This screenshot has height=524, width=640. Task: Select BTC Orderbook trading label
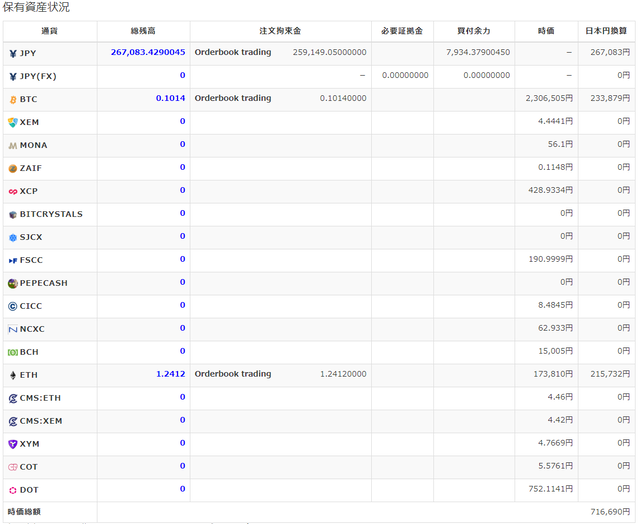click(x=233, y=98)
